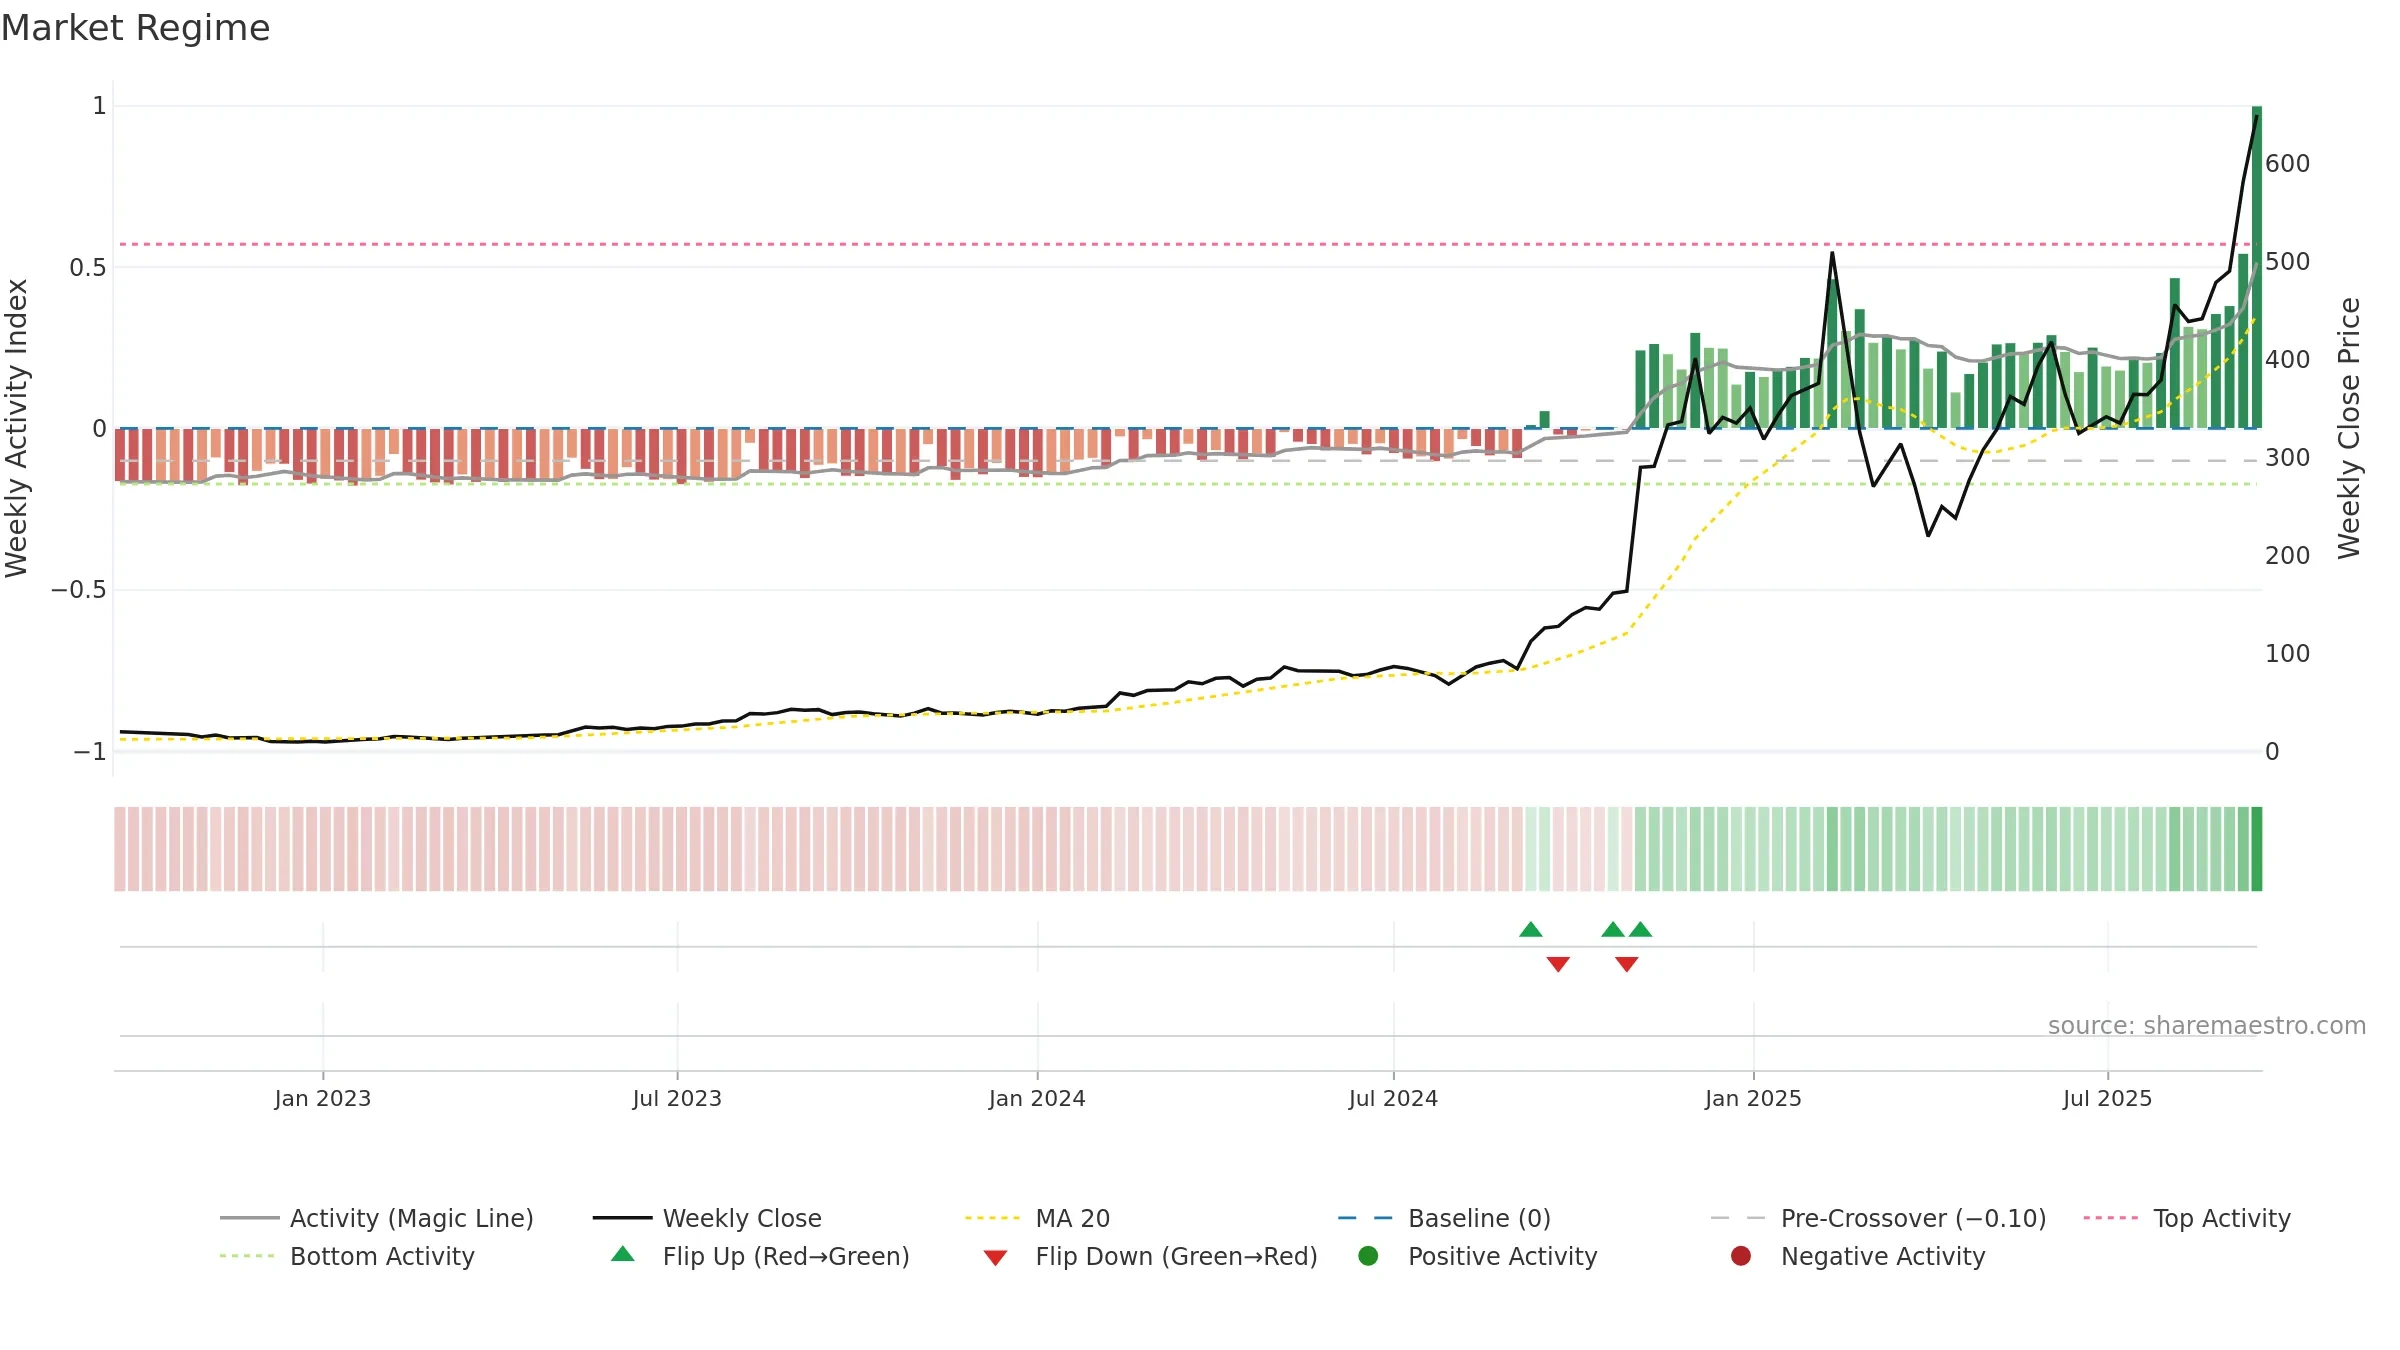
Task: Click the Positive Activity green circle legend icon
Action: tap(1368, 1255)
